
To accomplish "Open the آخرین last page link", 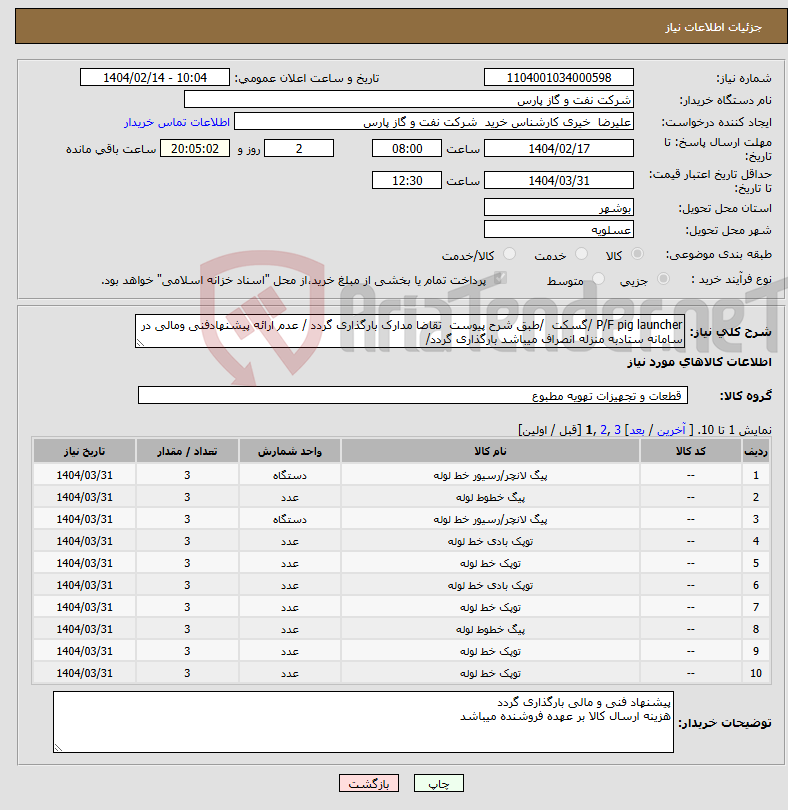I will coord(671,430).
